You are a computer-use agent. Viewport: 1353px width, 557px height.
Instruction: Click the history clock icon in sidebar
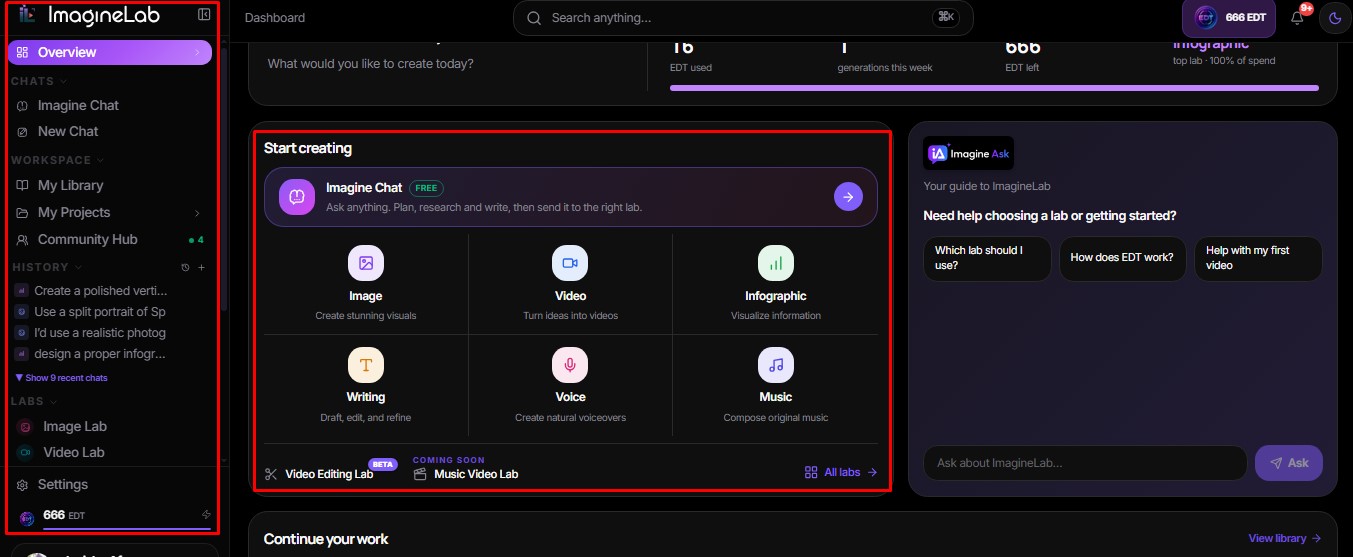[x=185, y=268]
